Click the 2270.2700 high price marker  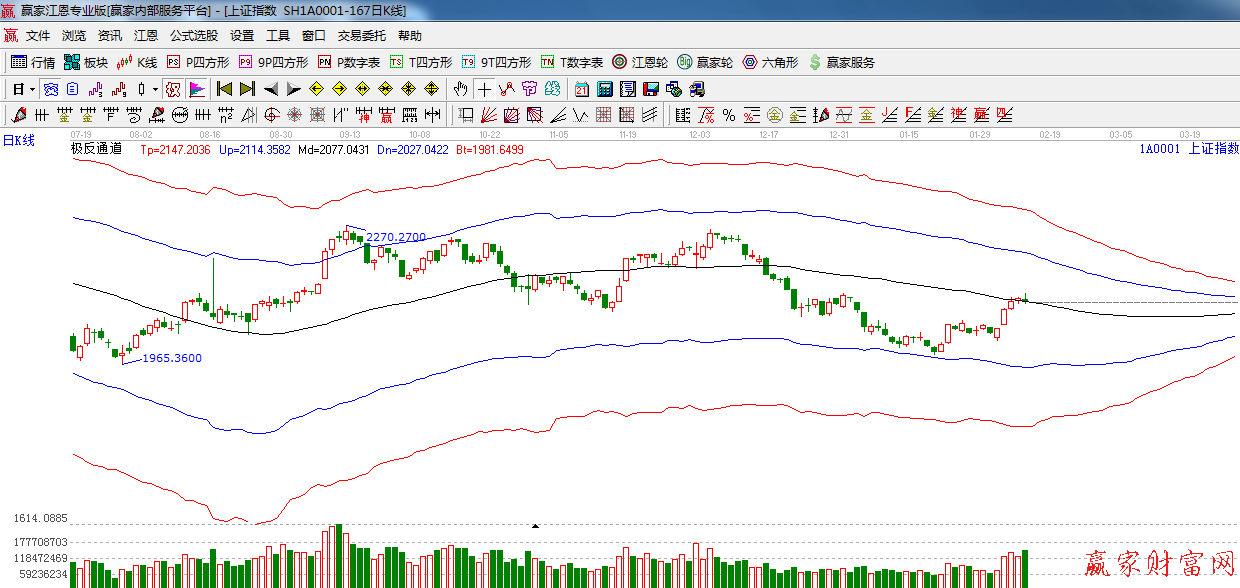point(395,237)
